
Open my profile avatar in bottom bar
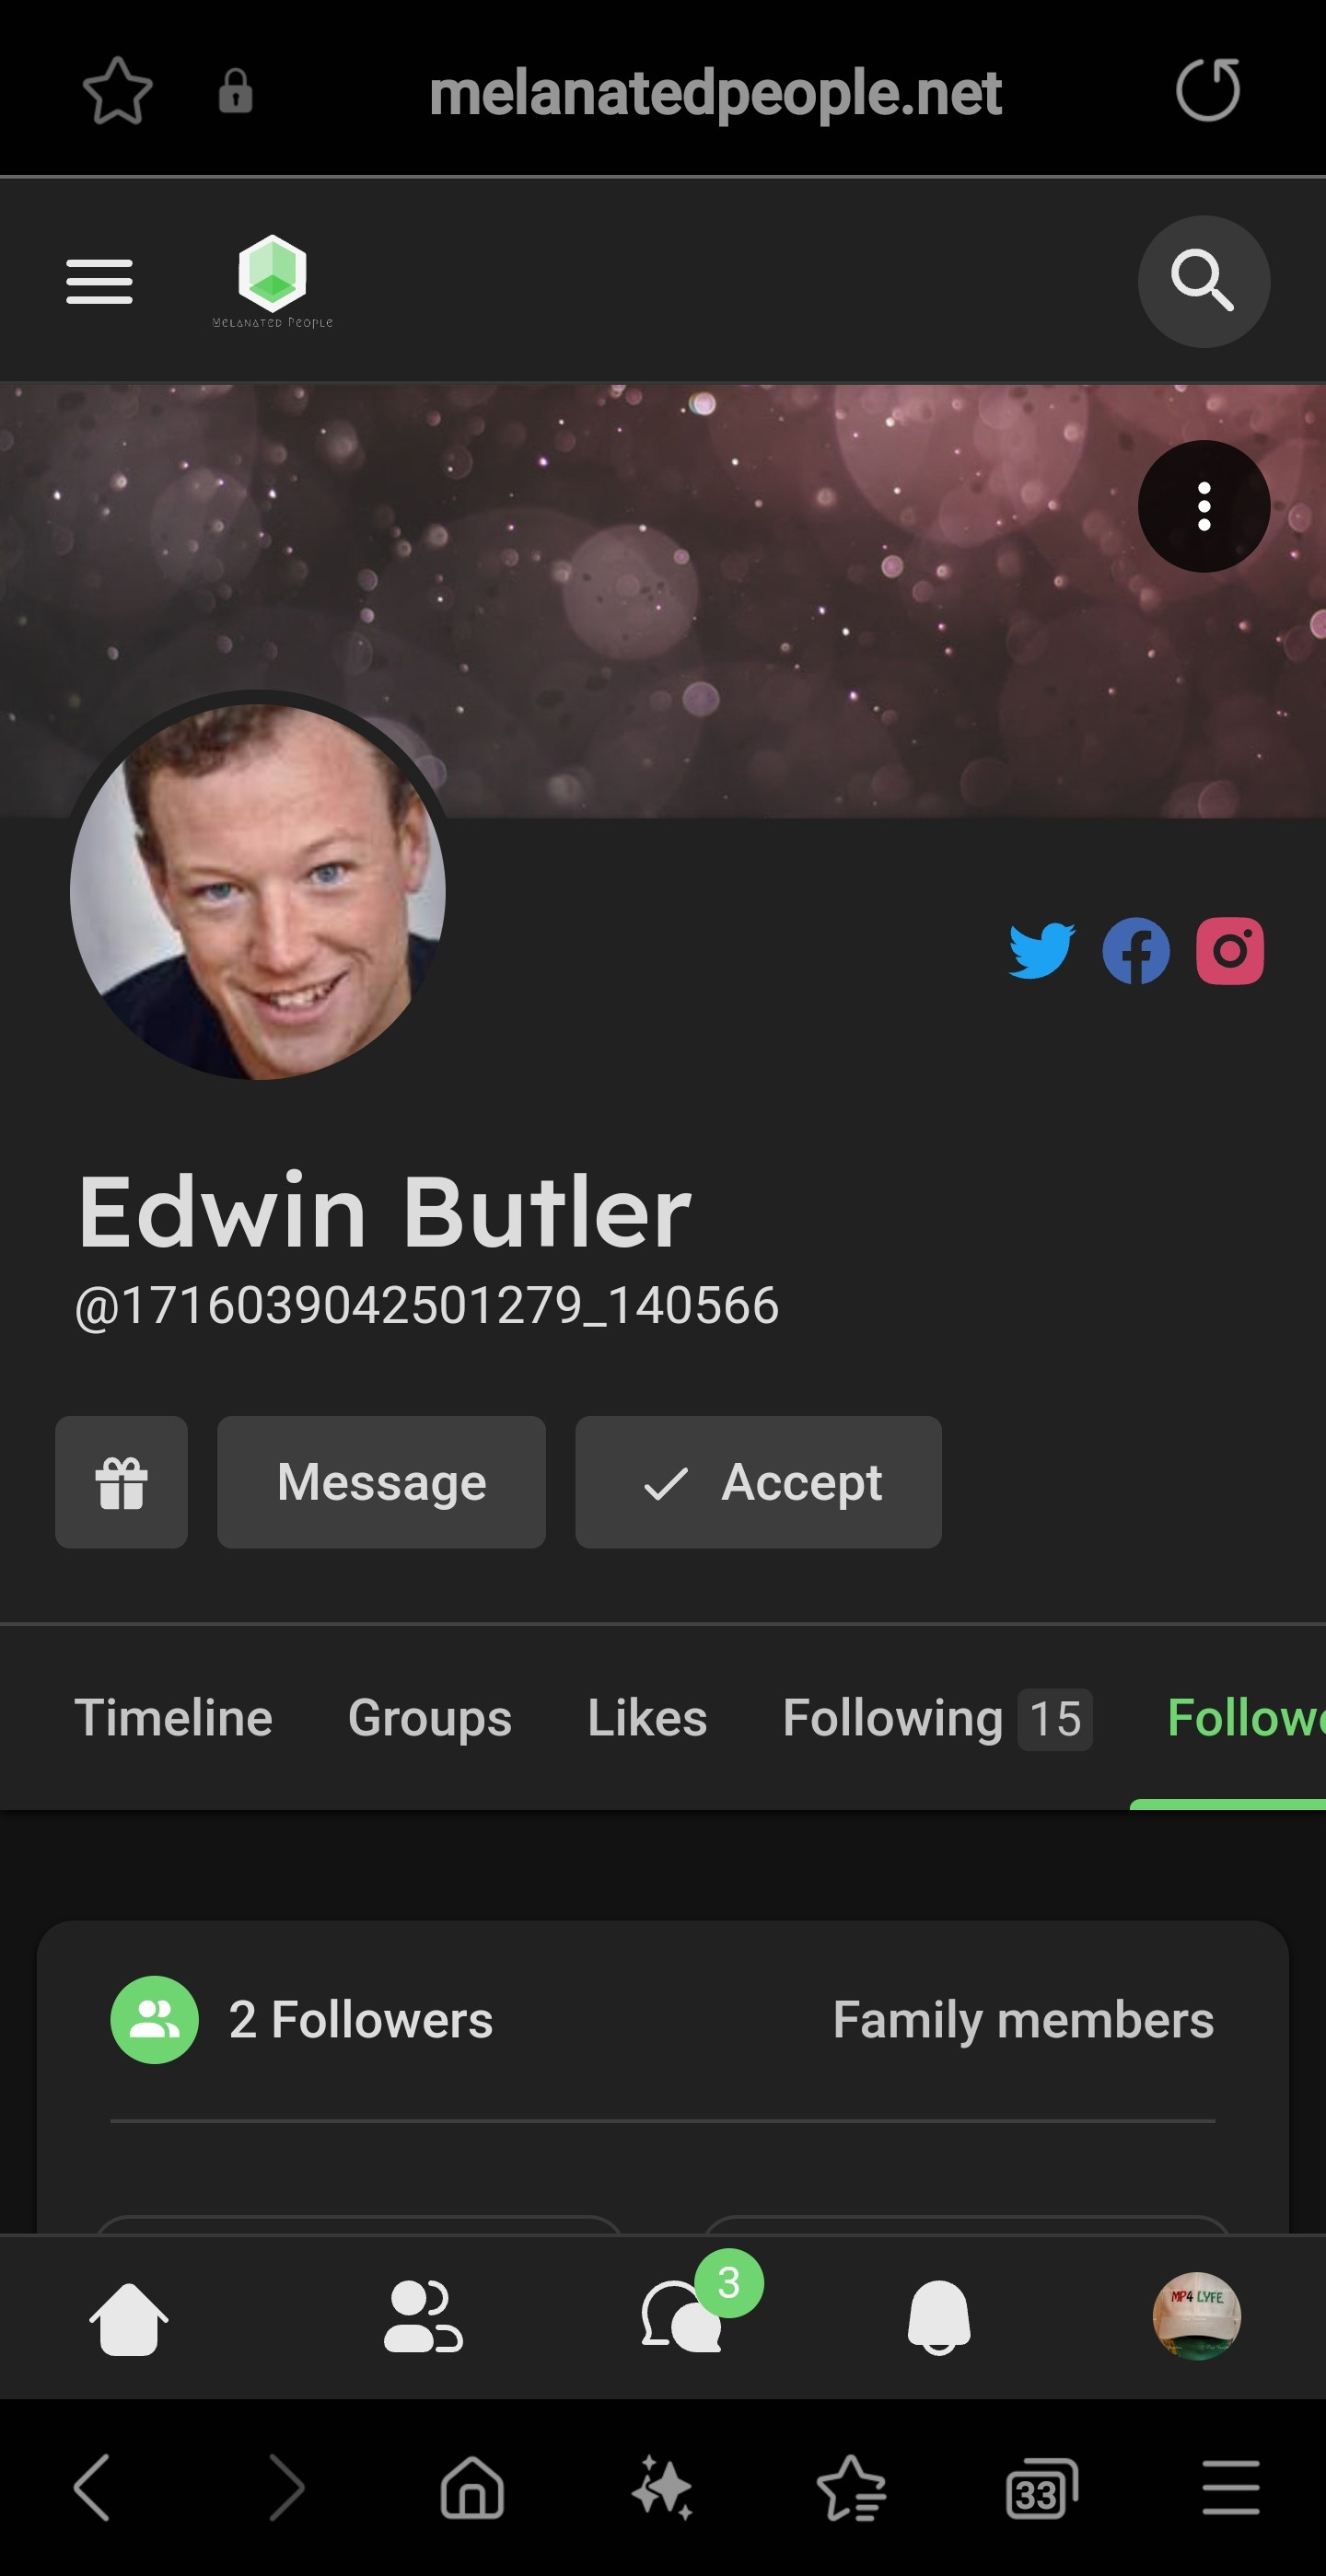(x=1196, y=2316)
